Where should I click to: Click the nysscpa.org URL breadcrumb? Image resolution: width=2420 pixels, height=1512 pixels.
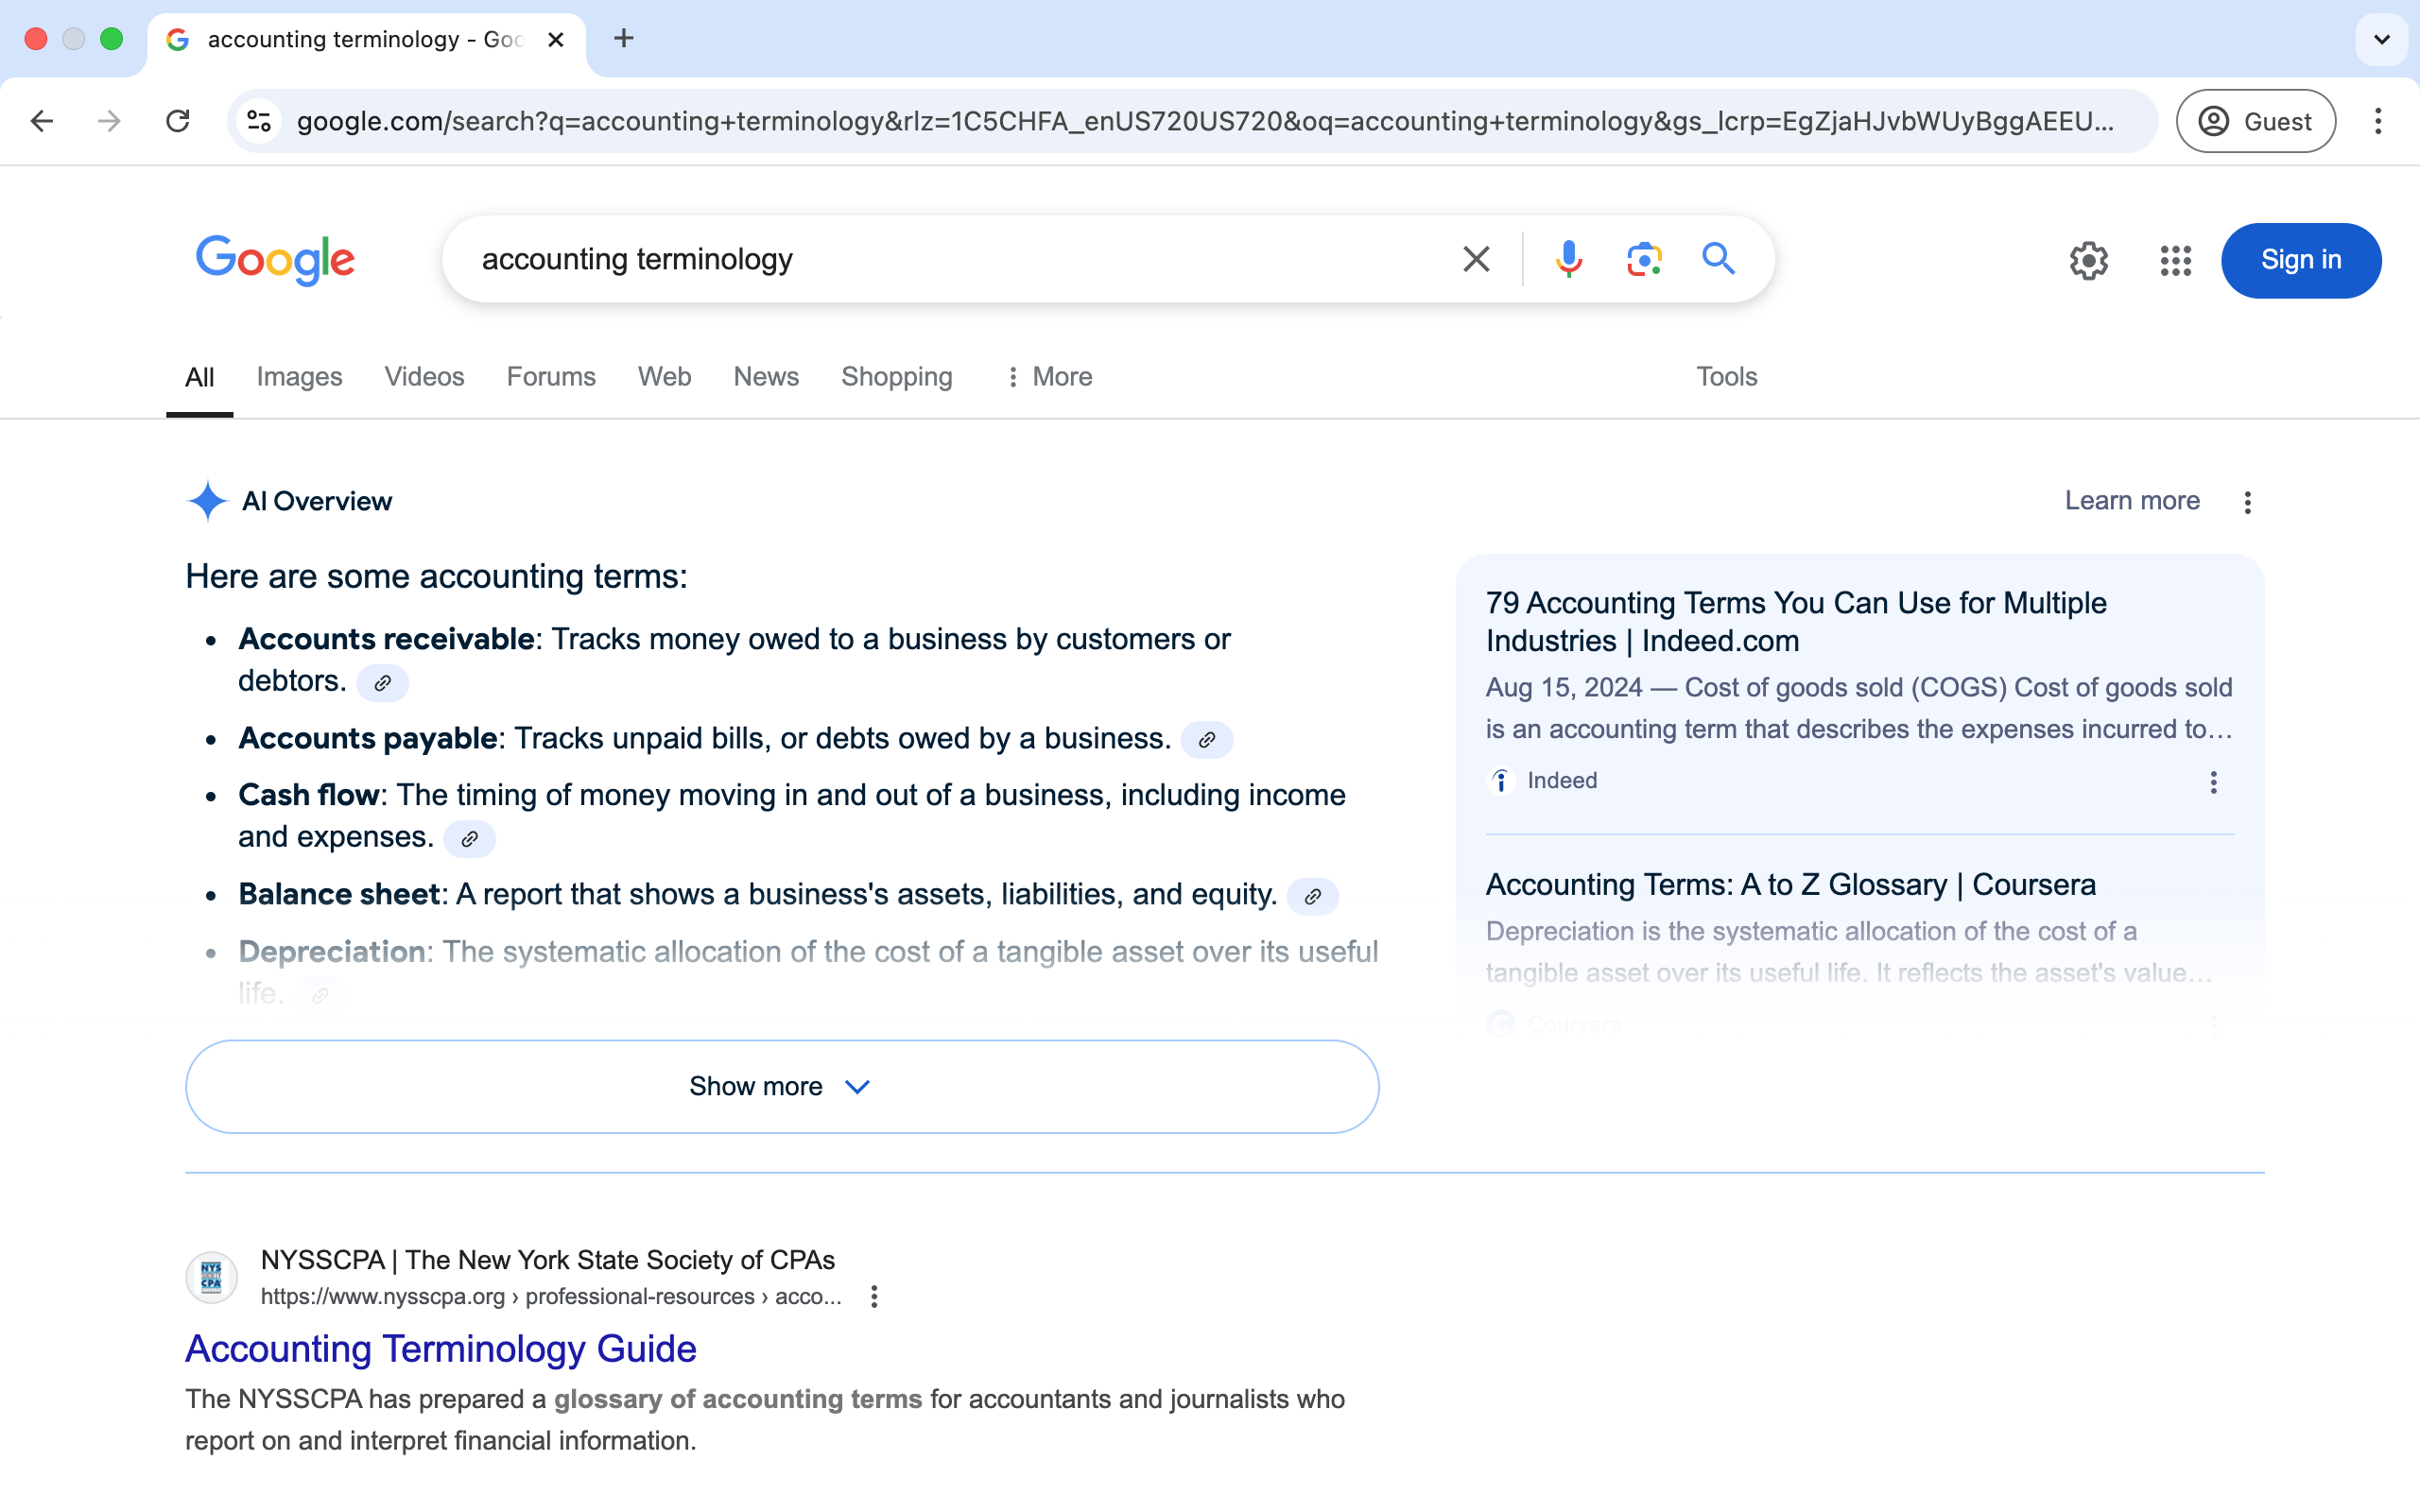point(551,1297)
